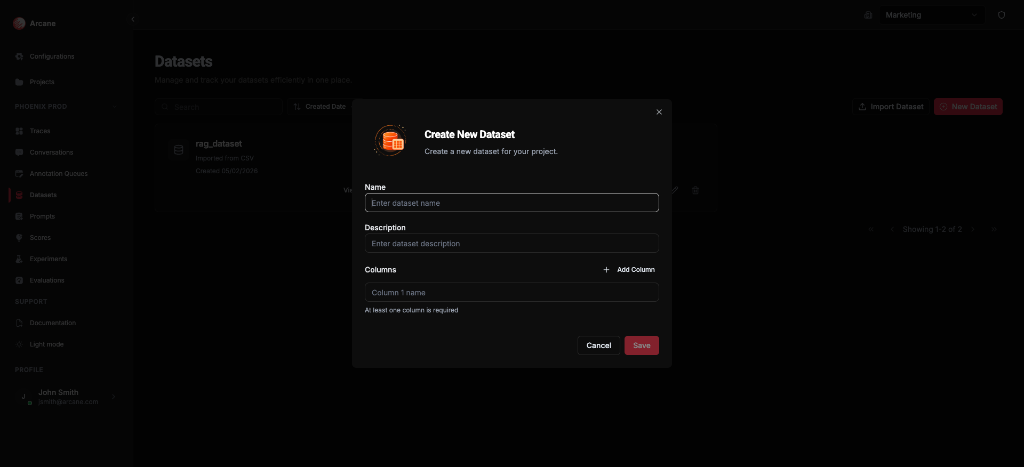
Task: Jump to the last page of datasets
Action: click(x=993, y=229)
